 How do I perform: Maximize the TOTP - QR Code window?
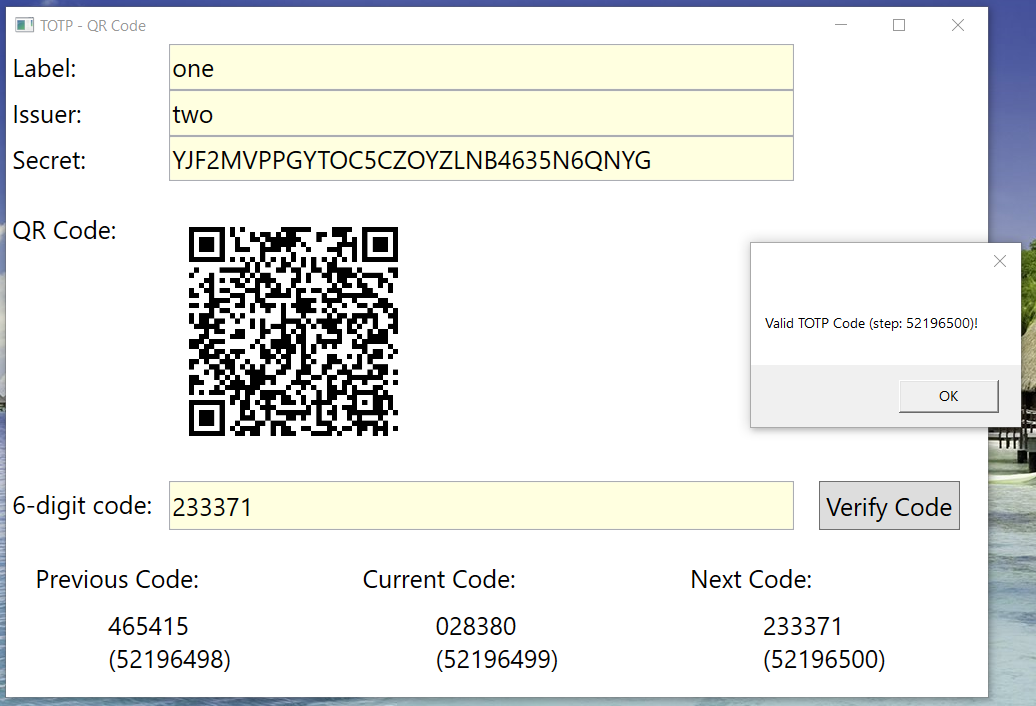click(x=898, y=25)
